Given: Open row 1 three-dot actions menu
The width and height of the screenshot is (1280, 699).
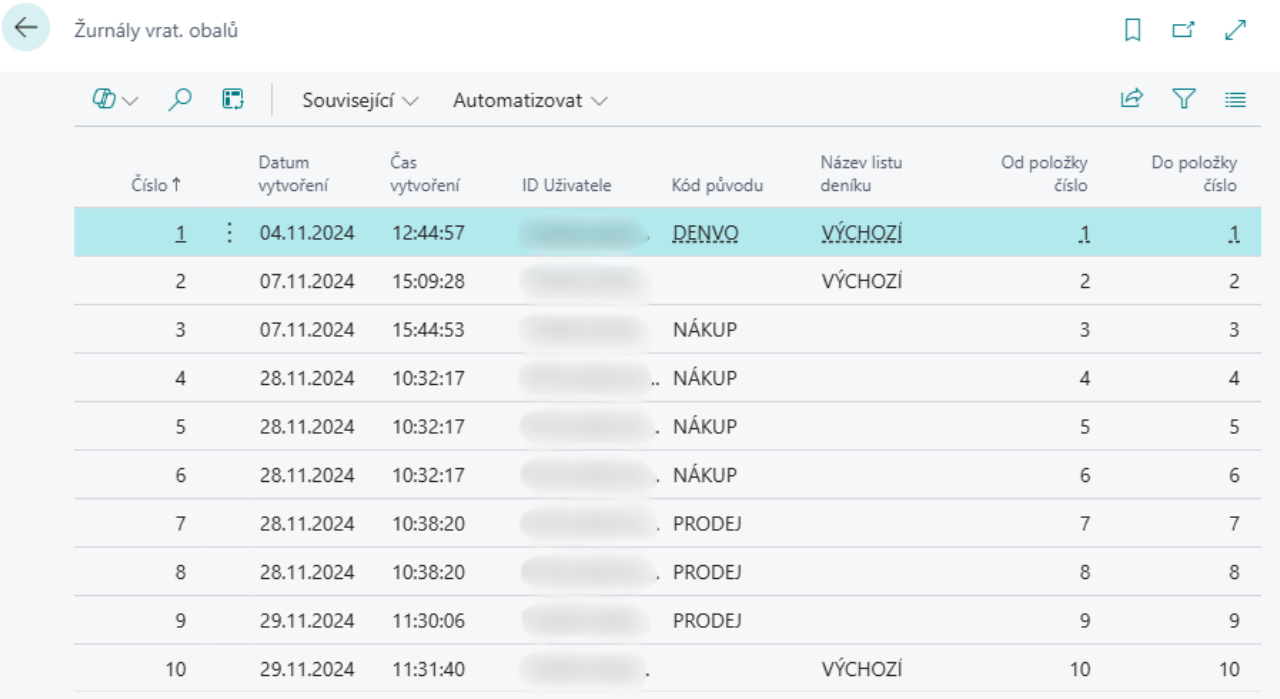Looking at the screenshot, I should click(229, 233).
